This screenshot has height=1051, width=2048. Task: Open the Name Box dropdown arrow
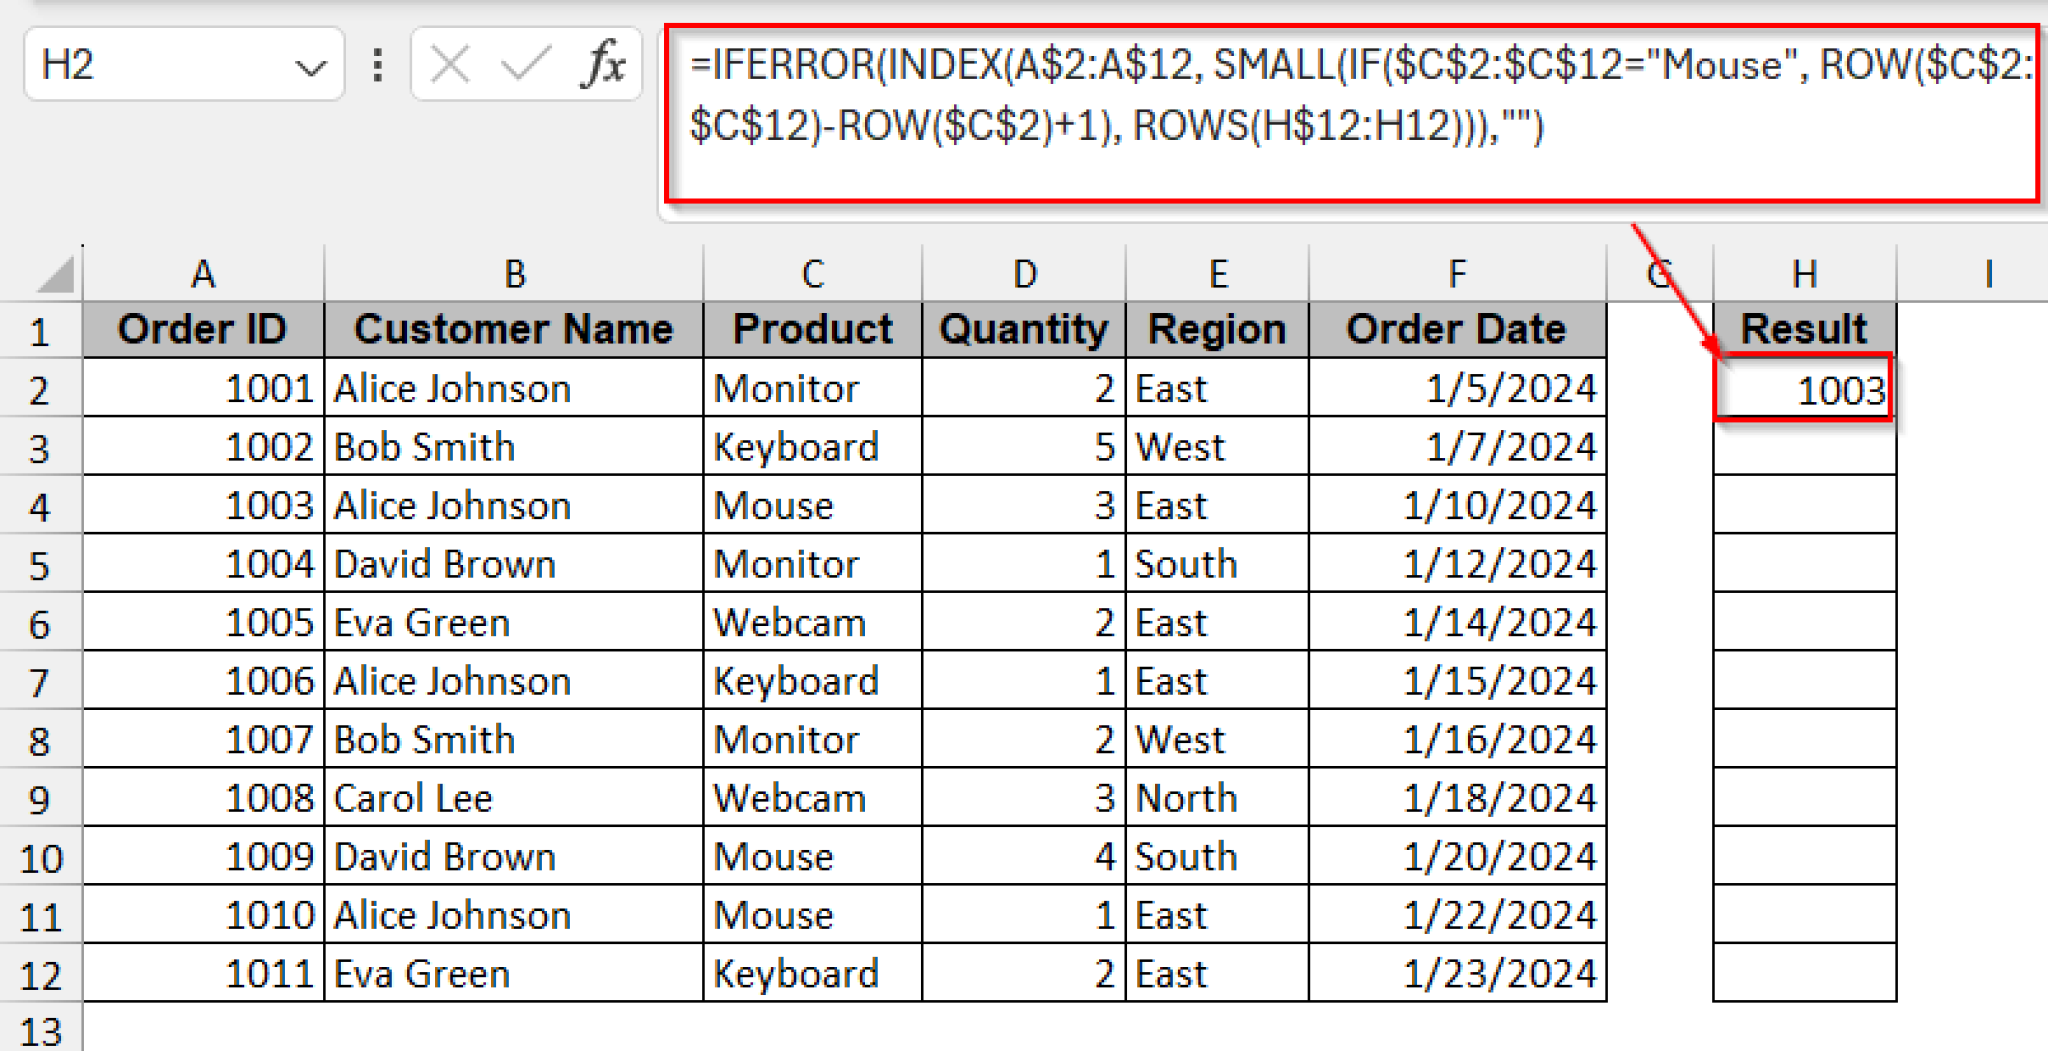click(x=310, y=64)
